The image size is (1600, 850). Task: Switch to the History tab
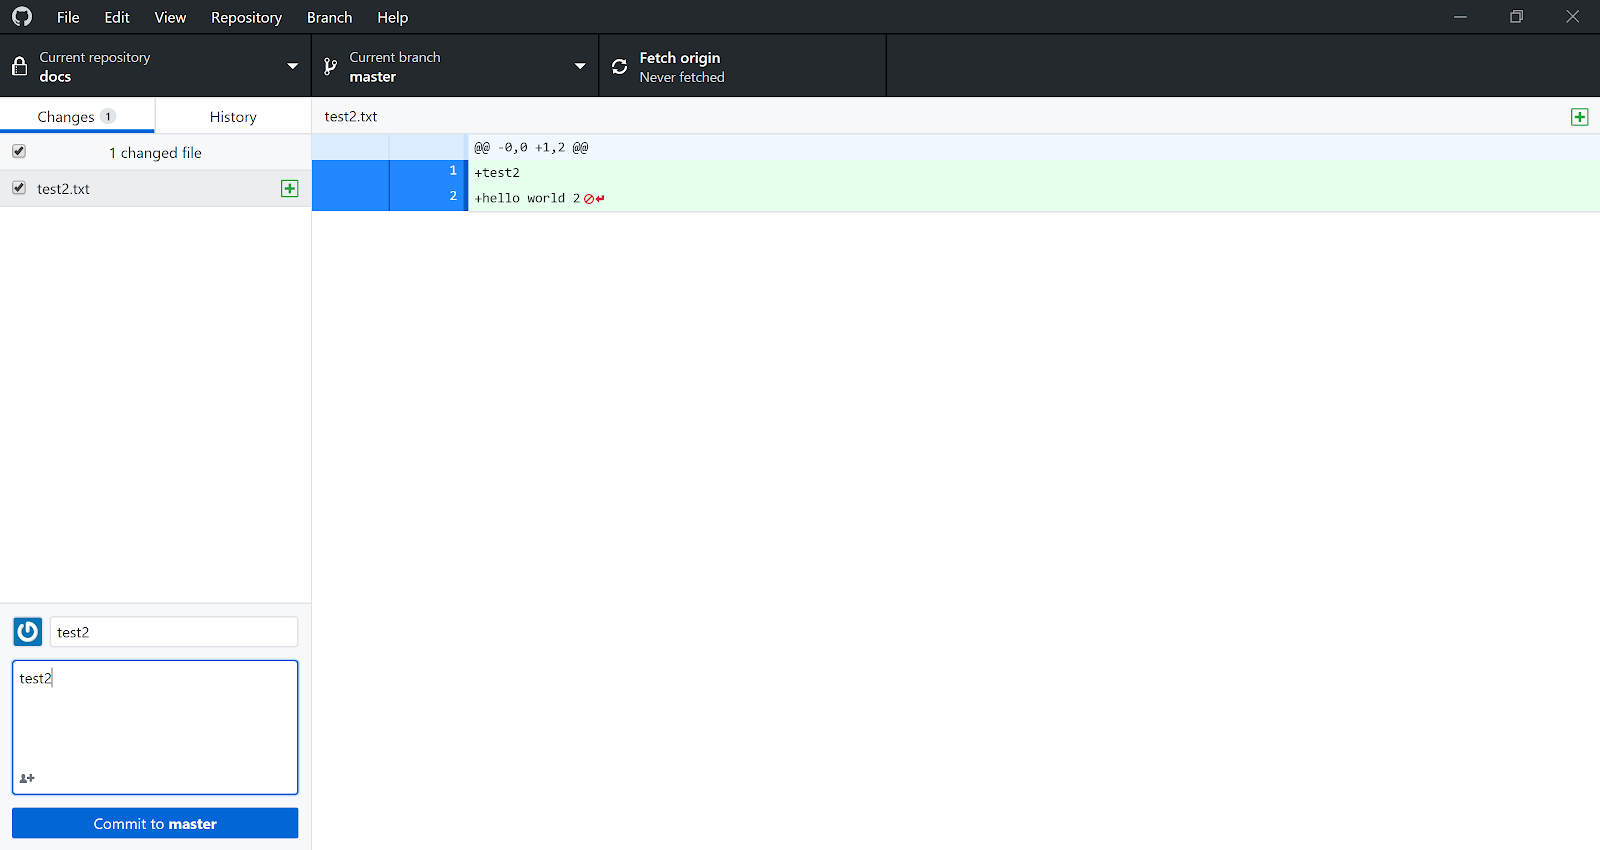[x=233, y=117]
